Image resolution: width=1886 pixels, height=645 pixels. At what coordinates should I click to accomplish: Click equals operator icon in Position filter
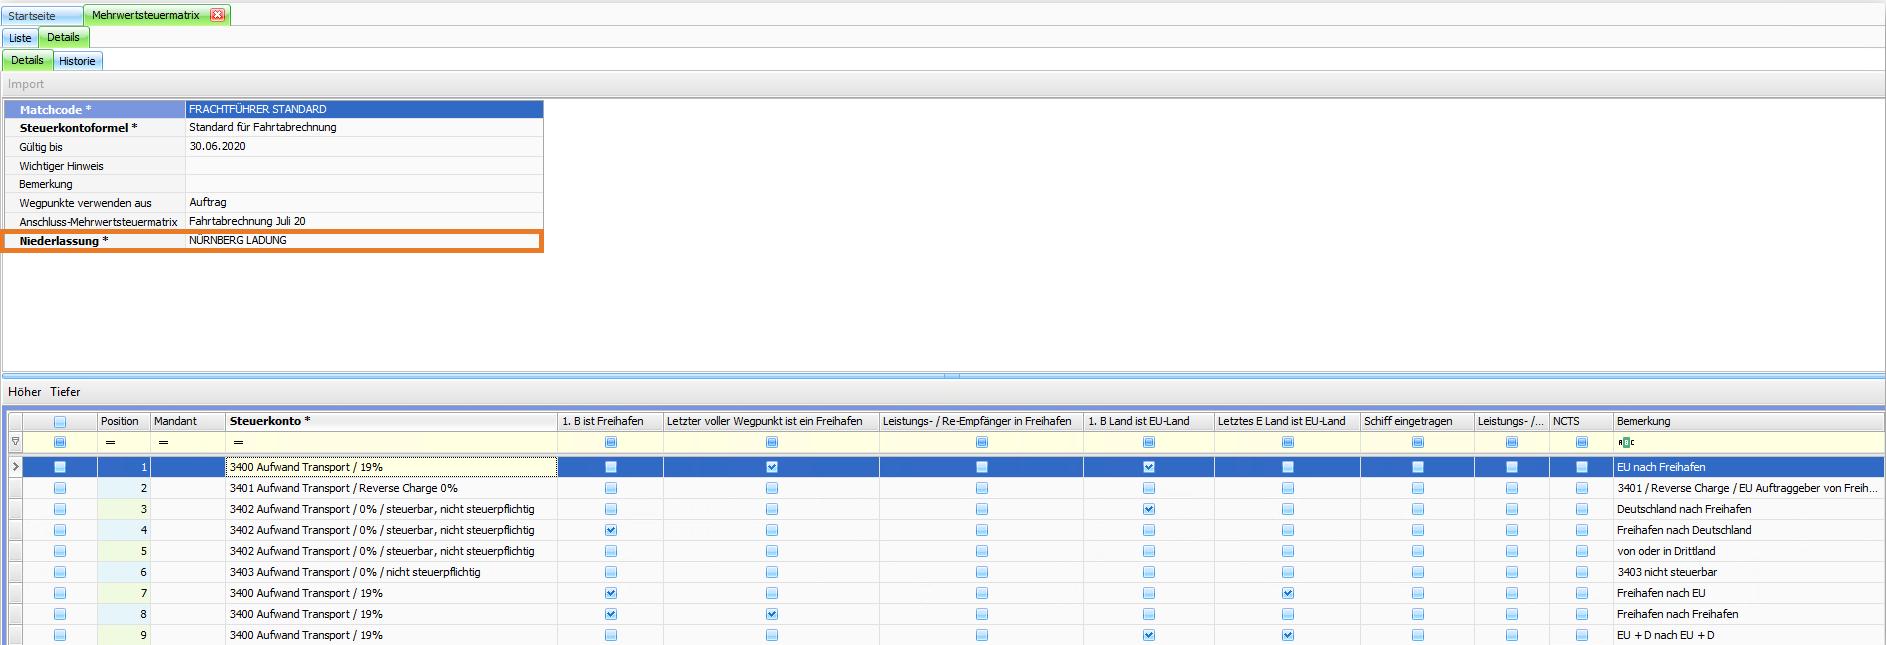[110, 442]
